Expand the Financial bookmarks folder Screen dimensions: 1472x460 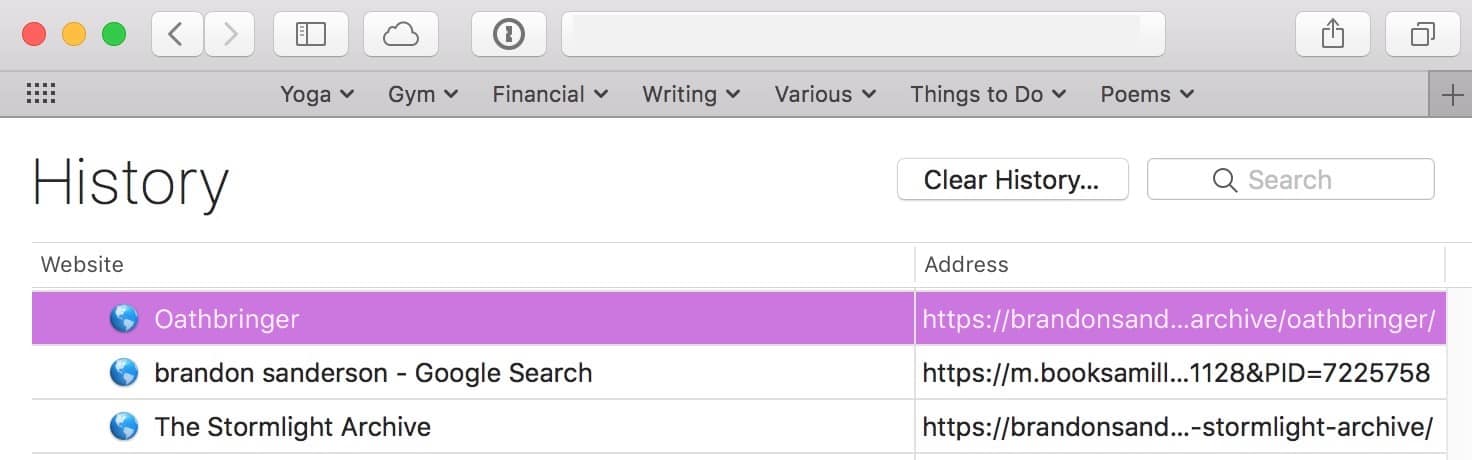[x=550, y=94]
